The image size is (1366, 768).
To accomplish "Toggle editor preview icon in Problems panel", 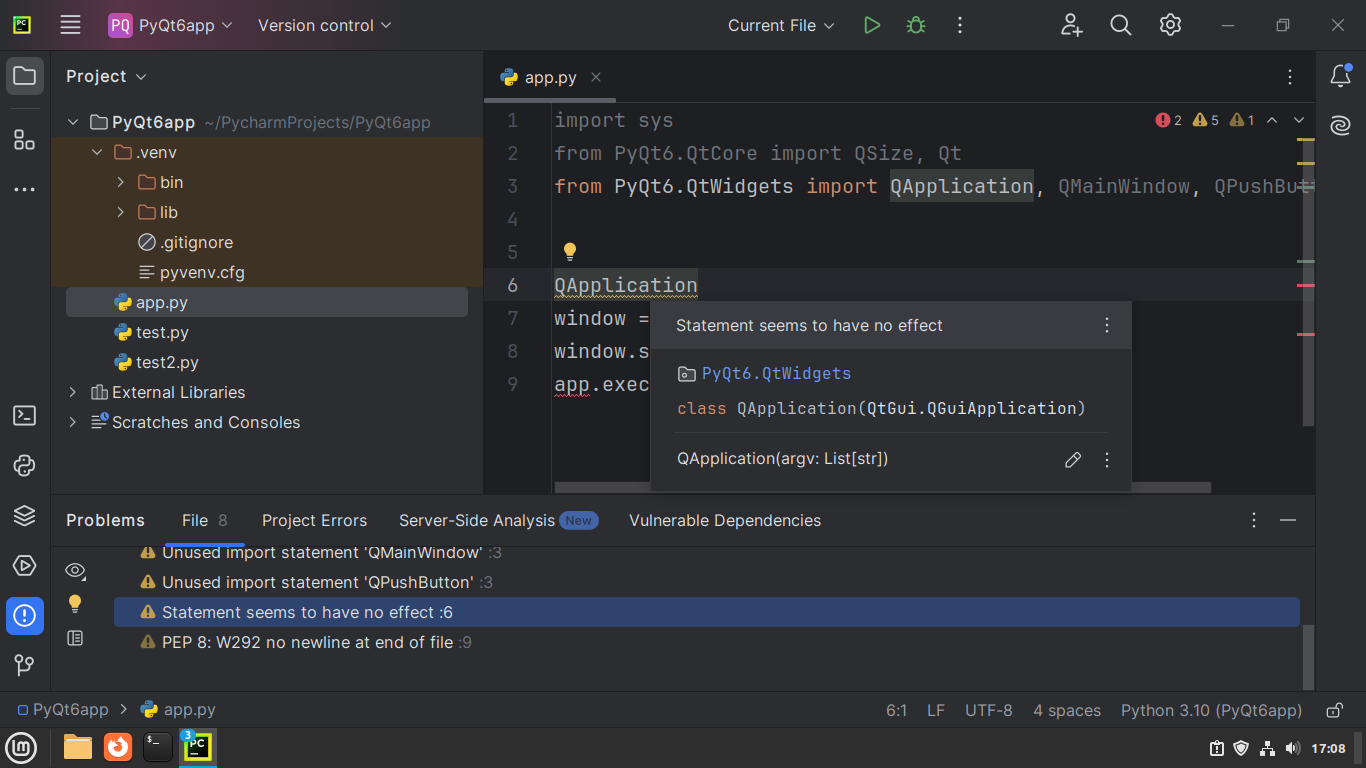I will [x=75, y=638].
